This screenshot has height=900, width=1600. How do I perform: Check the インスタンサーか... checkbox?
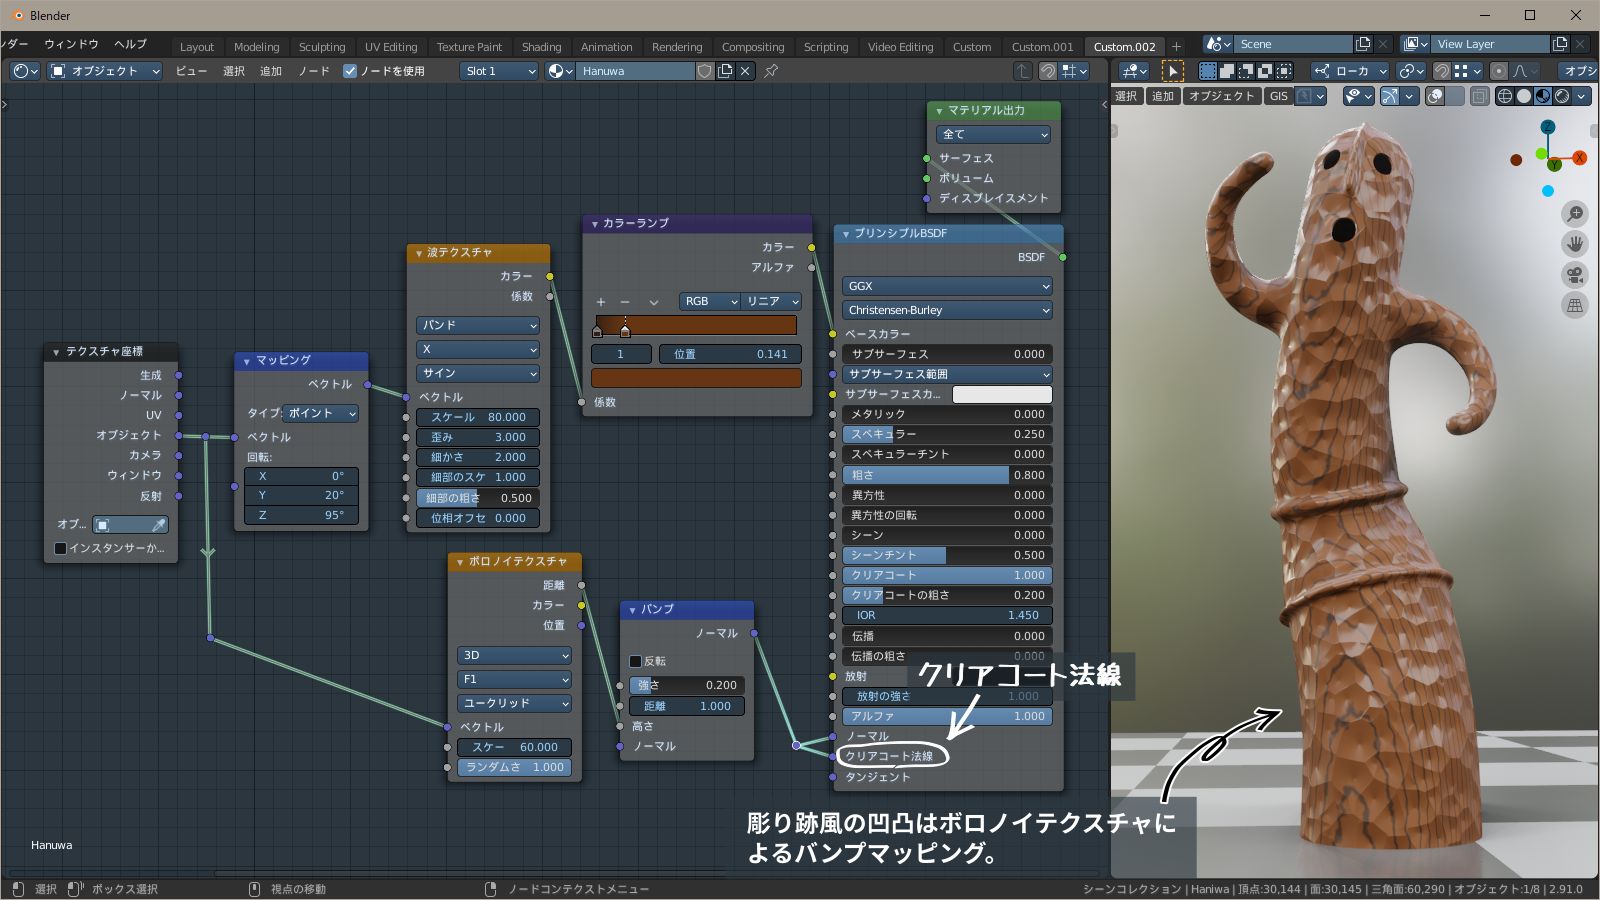point(60,548)
